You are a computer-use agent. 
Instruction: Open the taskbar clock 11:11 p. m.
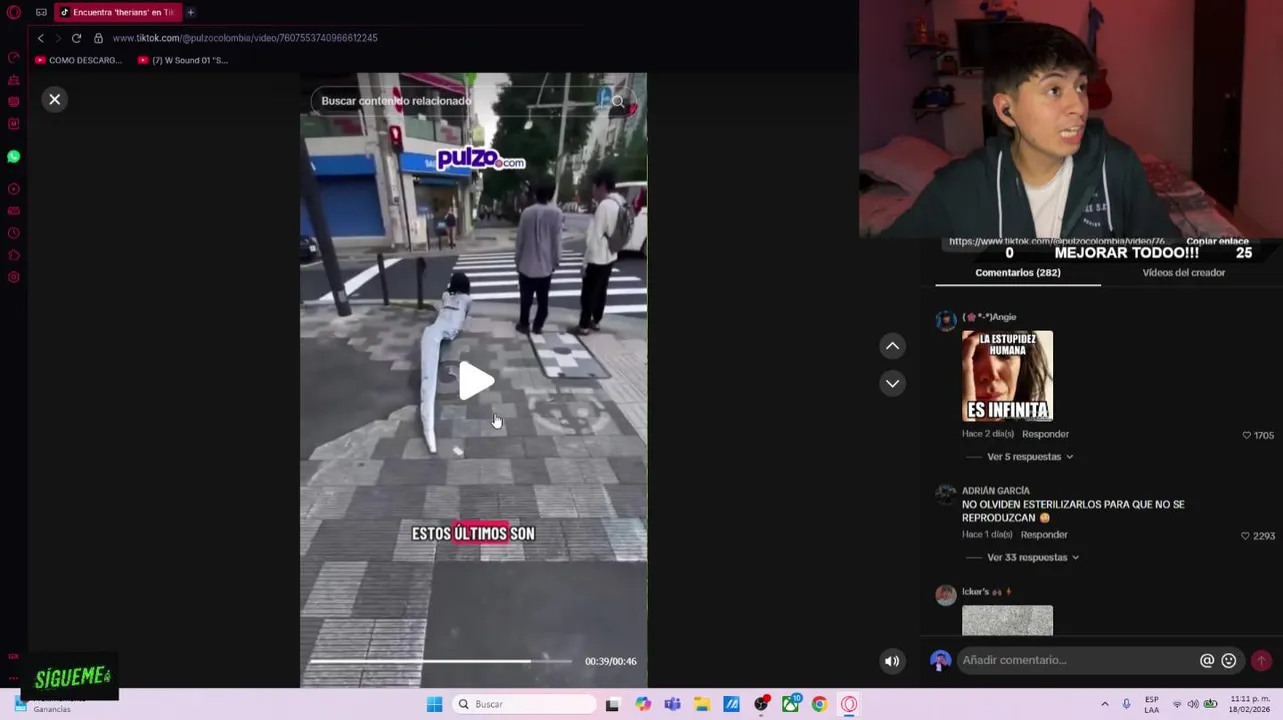pyautogui.click(x=1250, y=704)
